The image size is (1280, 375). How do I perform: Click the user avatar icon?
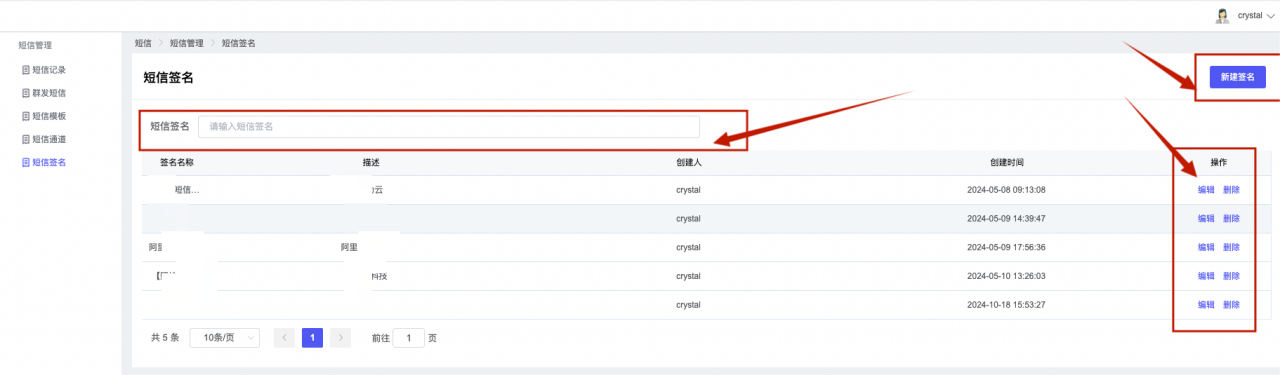point(1222,15)
